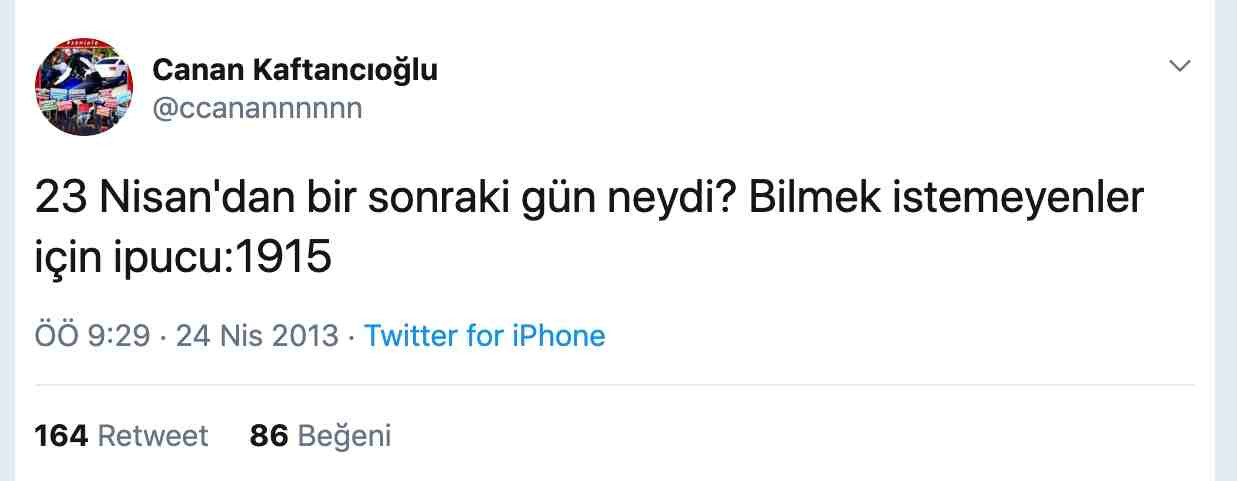
Task: Expand the tweet options chevron
Action: pyautogui.click(x=1180, y=66)
